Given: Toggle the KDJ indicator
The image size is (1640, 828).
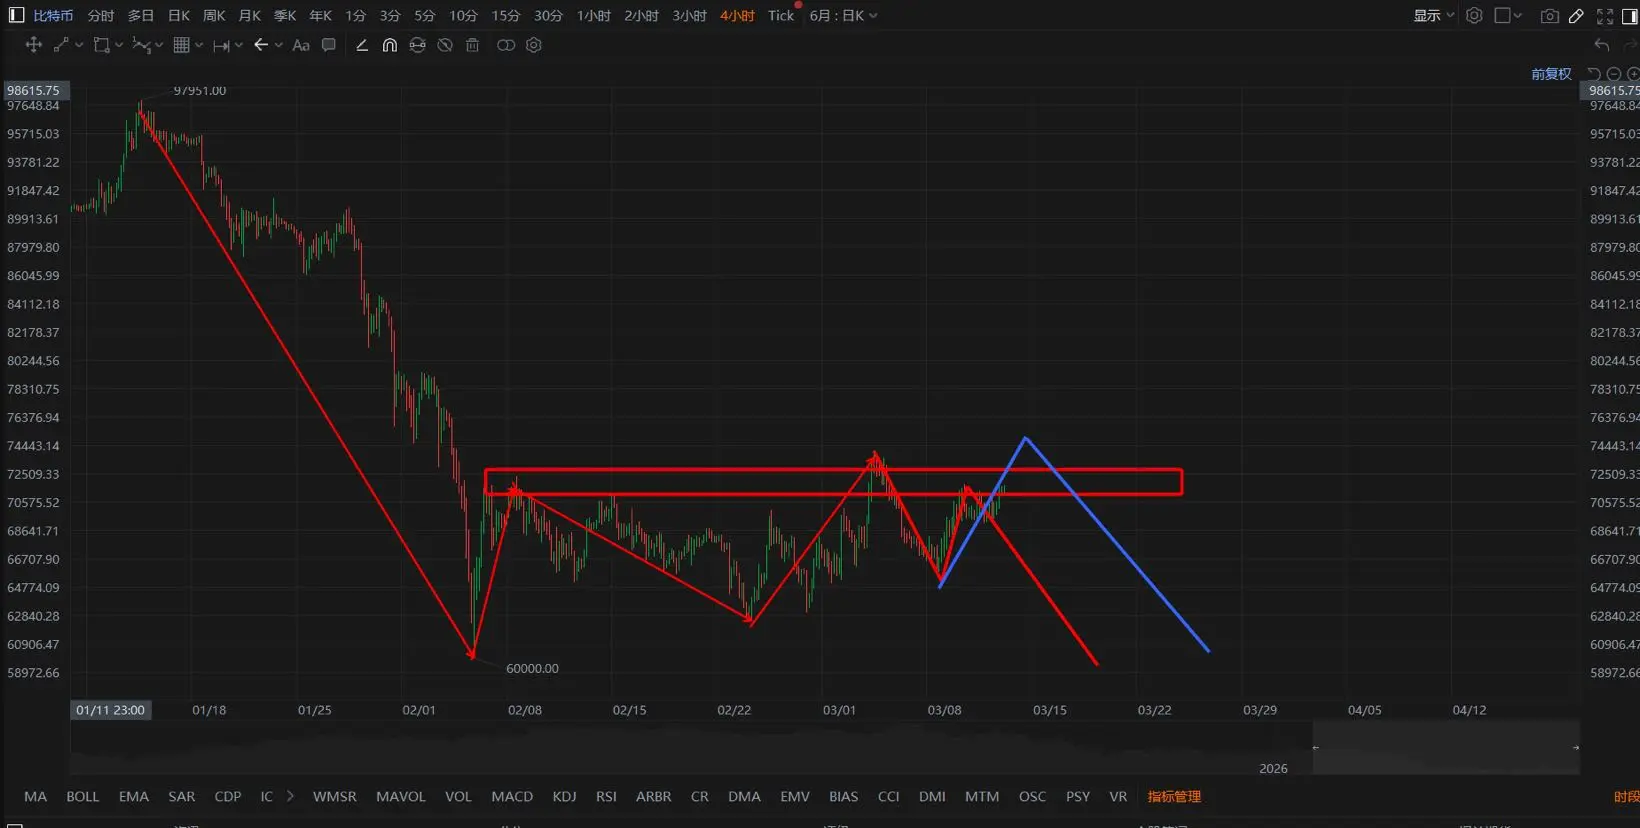Looking at the screenshot, I should (564, 796).
